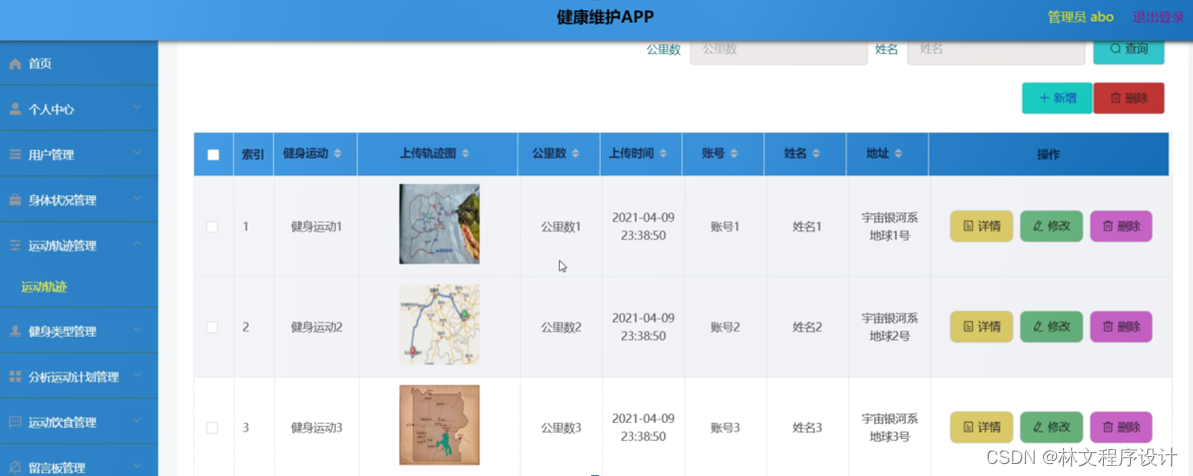Click the home icon beside 首页

pos(15,64)
